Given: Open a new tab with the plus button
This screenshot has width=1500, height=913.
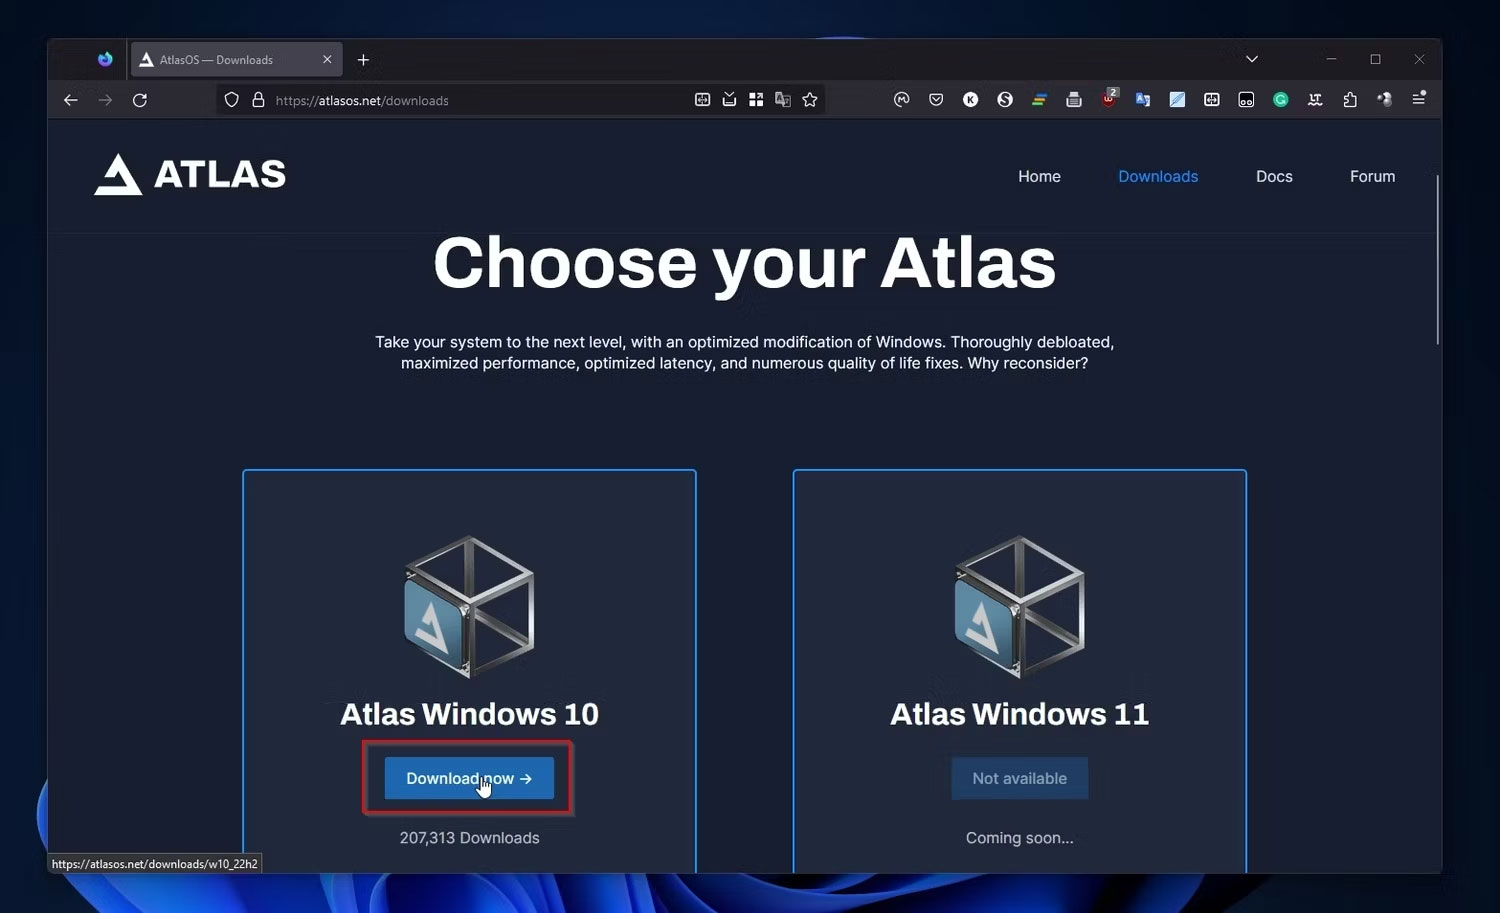Looking at the screenshot, I should coord(363,60).
